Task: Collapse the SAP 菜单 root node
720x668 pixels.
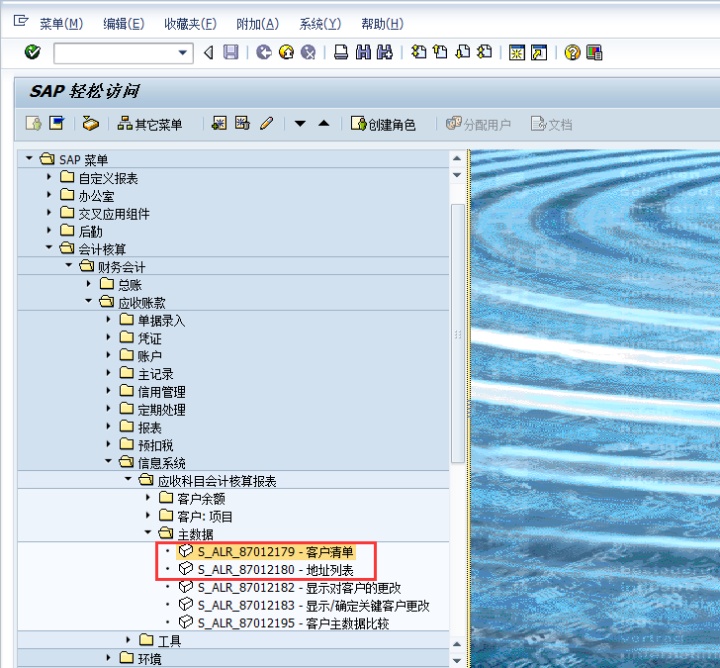Action: 29,158
